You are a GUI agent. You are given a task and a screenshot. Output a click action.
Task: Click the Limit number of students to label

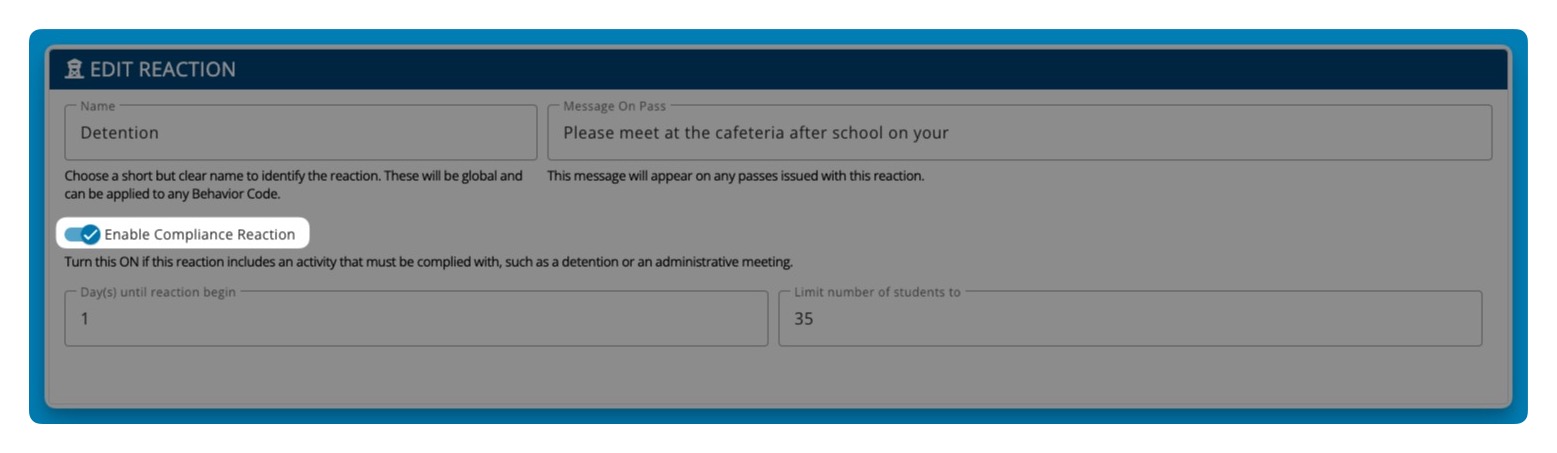877,292
